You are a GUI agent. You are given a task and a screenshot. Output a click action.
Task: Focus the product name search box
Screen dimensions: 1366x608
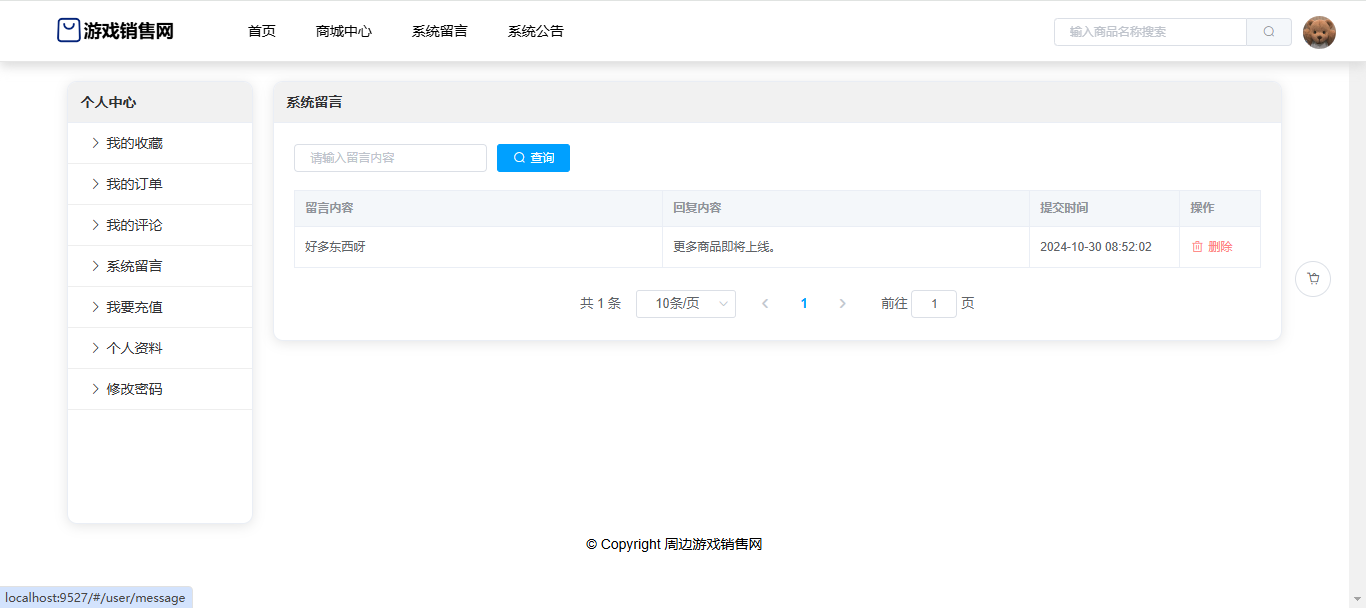(x=1150, y=32)
